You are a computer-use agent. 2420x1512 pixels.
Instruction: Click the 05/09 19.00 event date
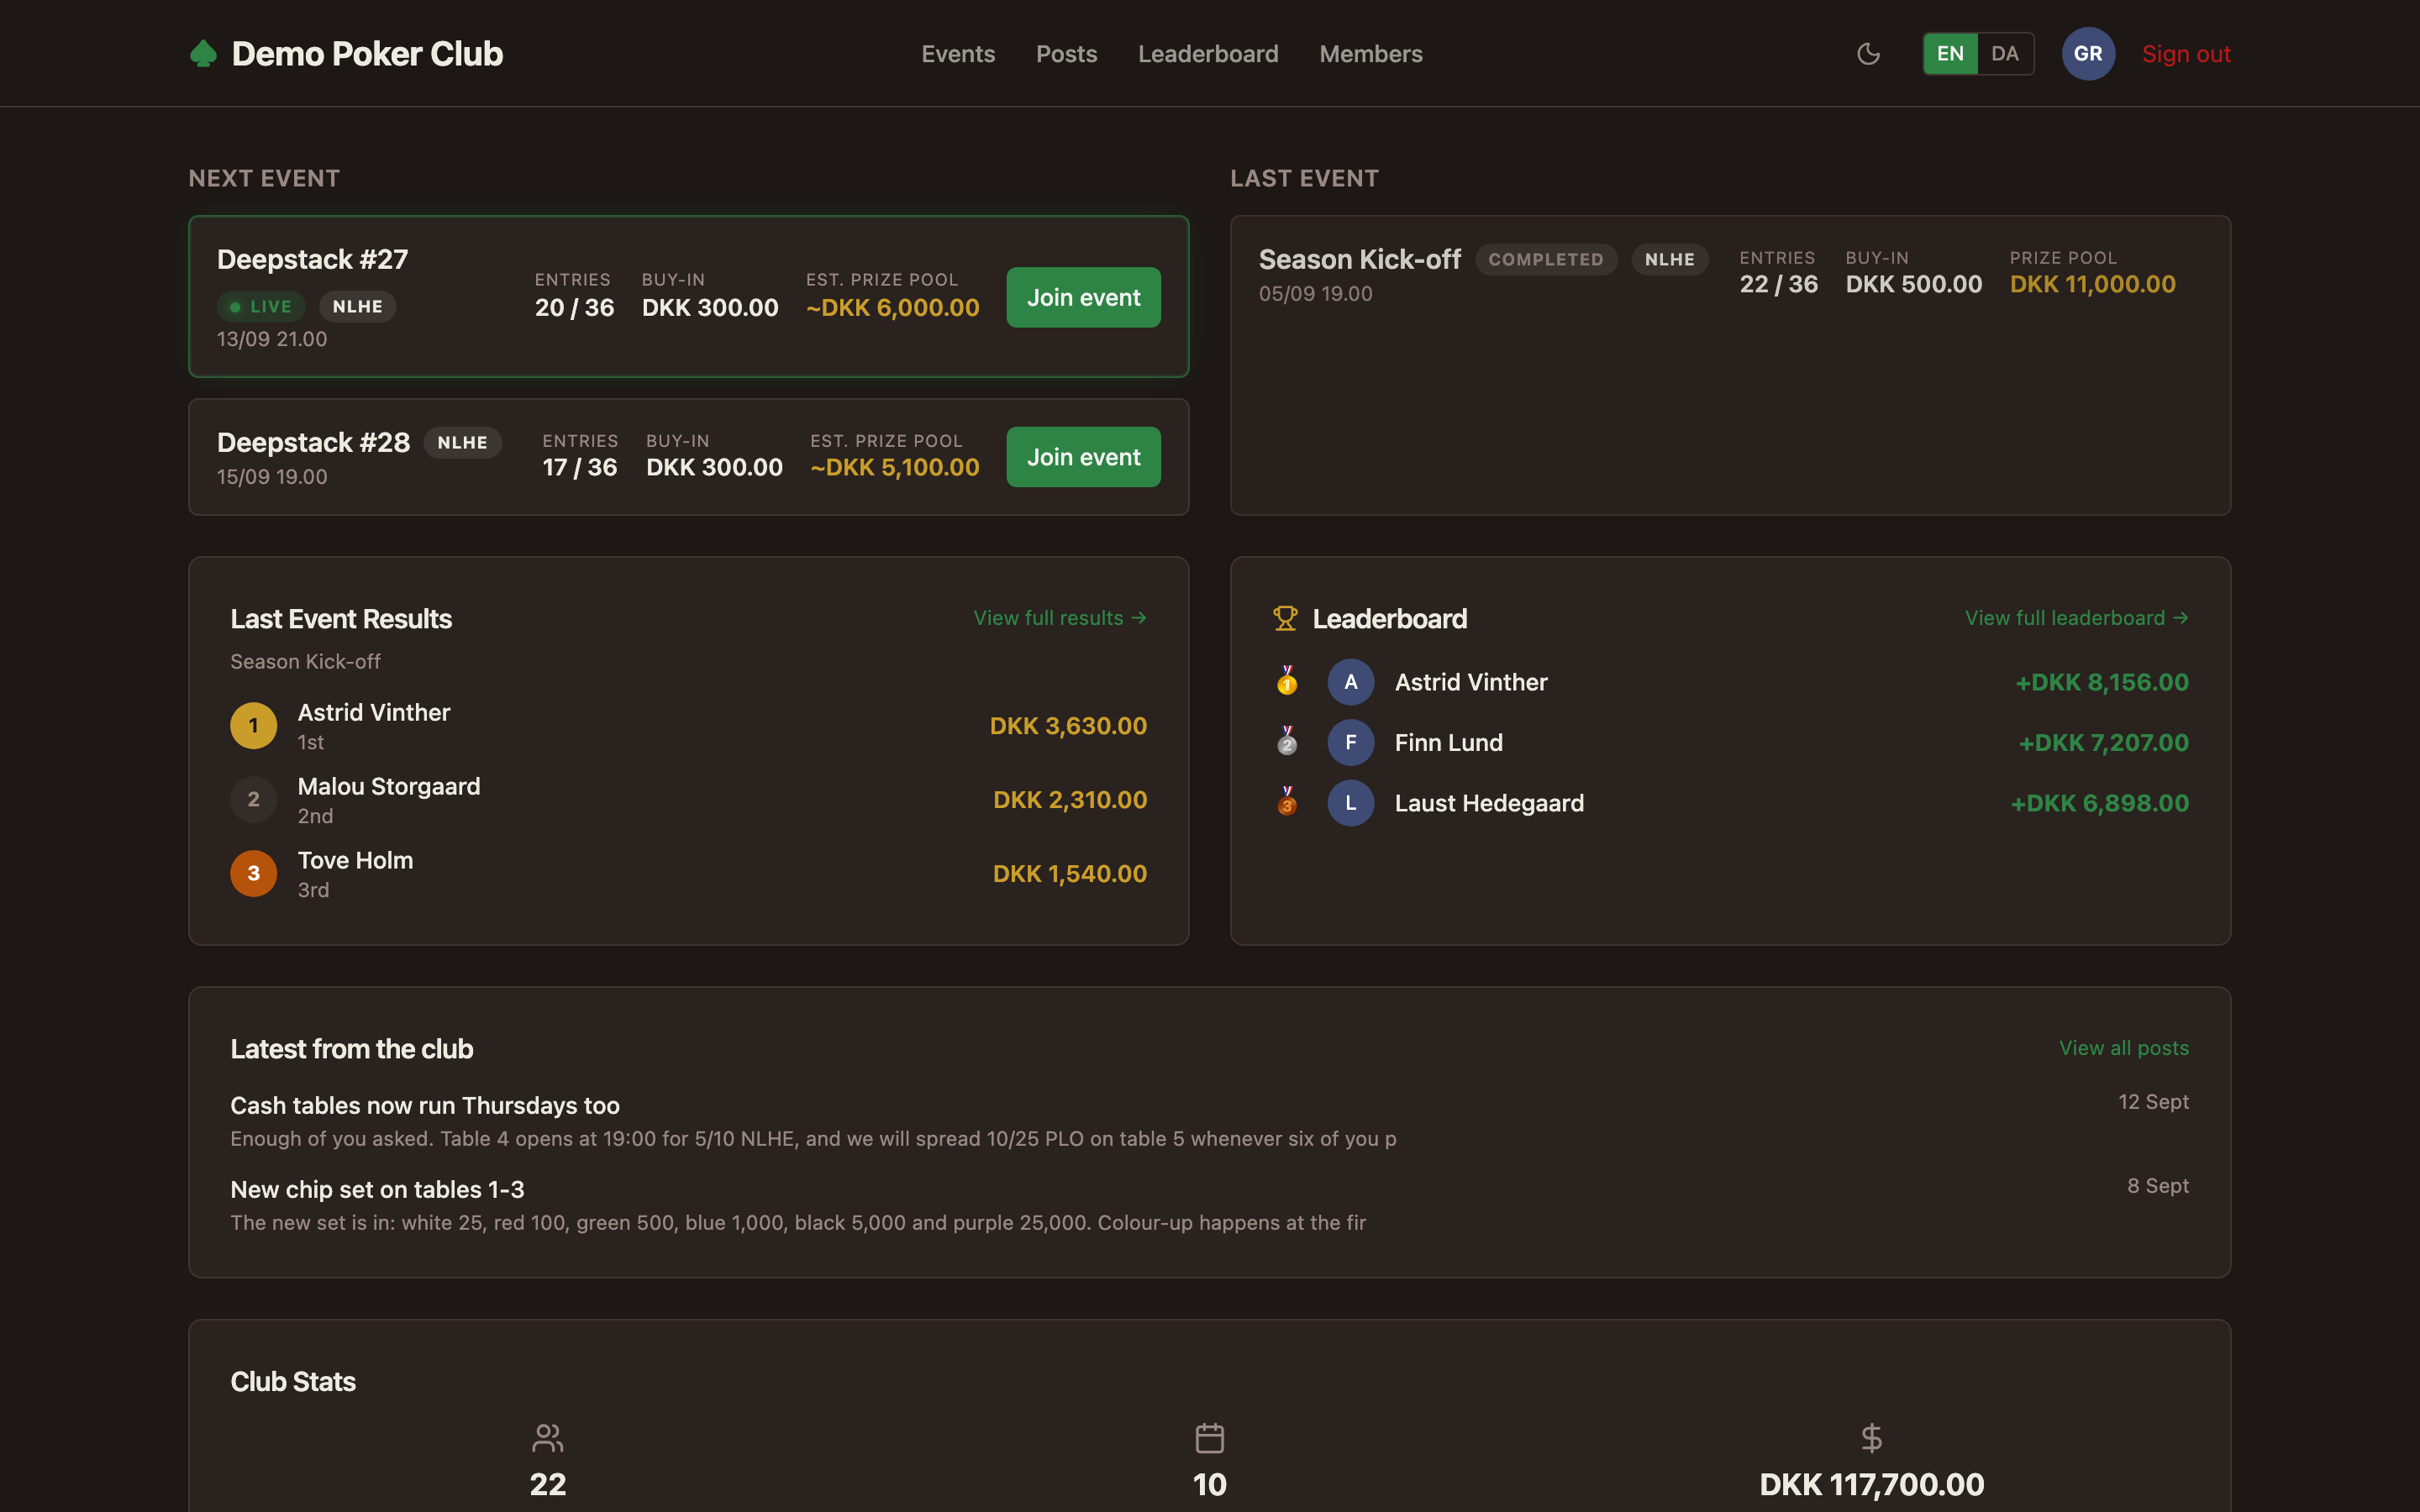[1316, 294]
